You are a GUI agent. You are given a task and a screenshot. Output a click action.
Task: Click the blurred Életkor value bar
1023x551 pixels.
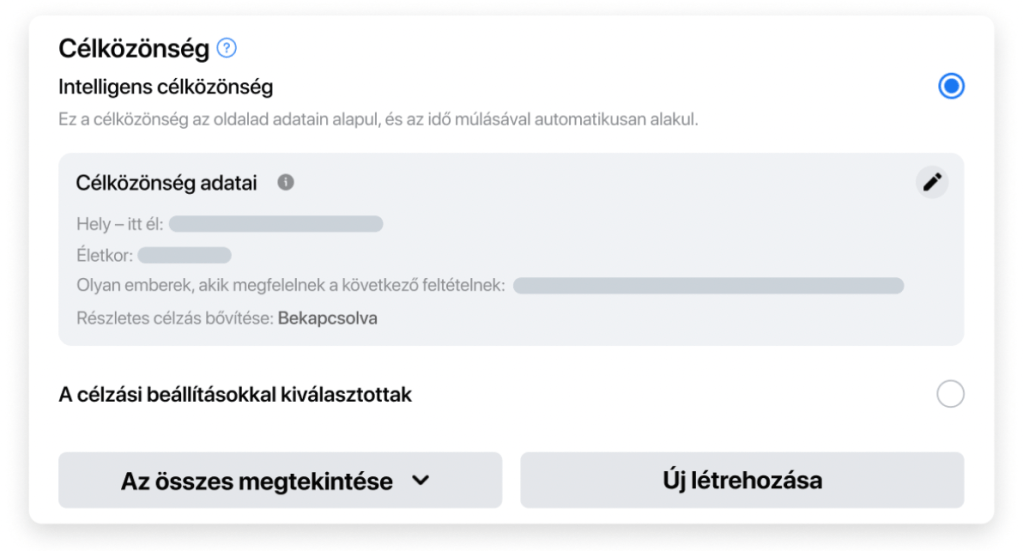click(184, 255)
